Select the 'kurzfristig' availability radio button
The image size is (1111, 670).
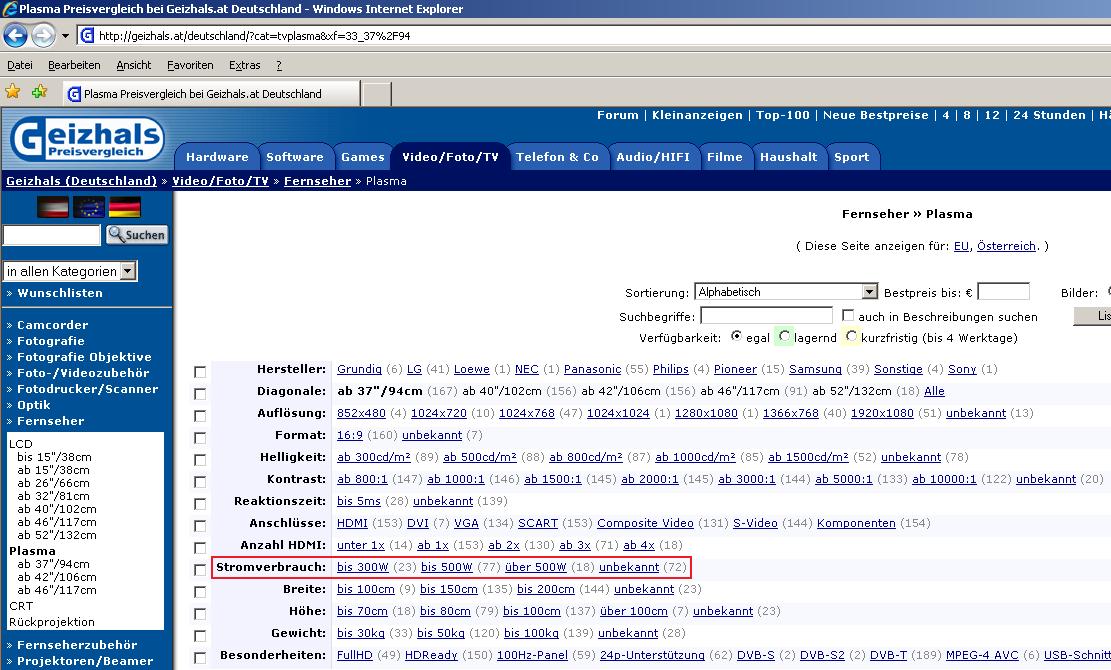pyautogui.click(x=851, y=336)
